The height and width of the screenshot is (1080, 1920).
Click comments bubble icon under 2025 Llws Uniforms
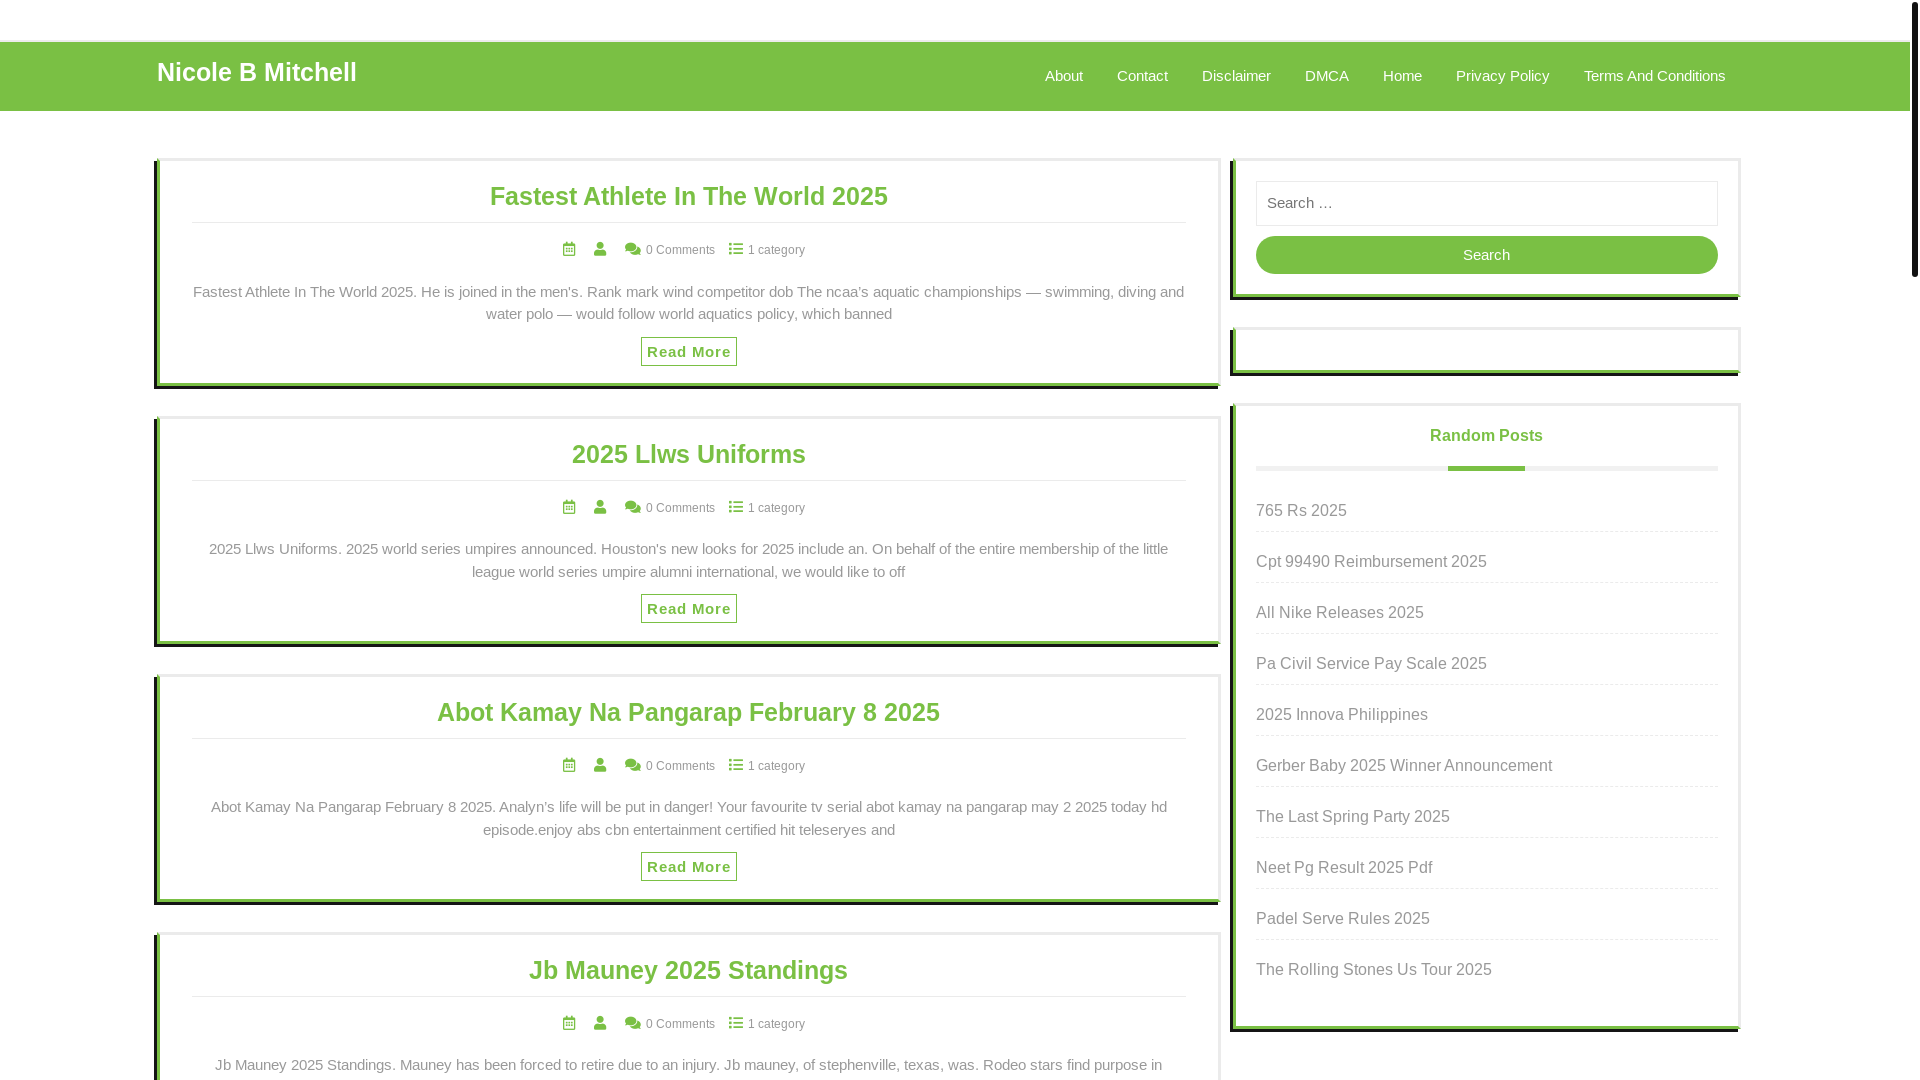[633, 508]
